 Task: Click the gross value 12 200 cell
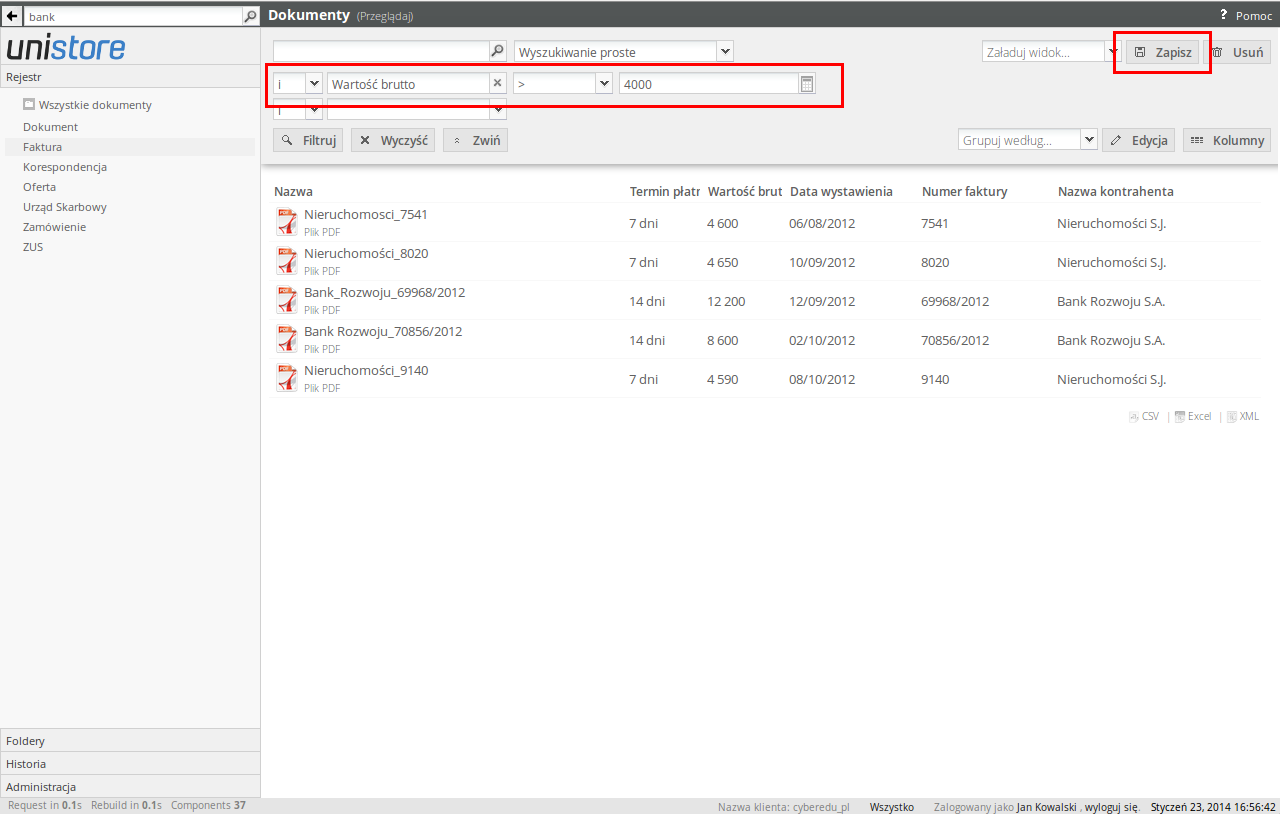click(725, 301)
